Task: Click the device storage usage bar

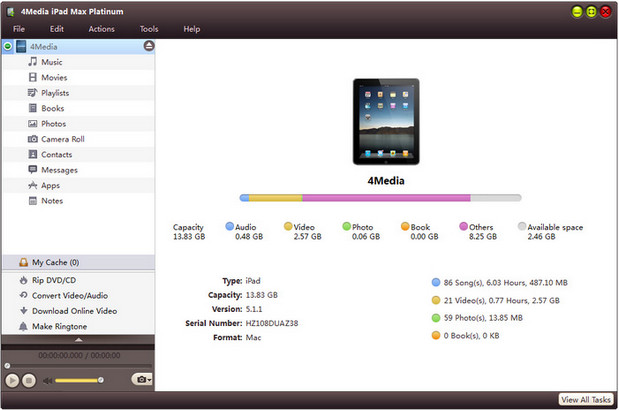Action: (381, 198)
